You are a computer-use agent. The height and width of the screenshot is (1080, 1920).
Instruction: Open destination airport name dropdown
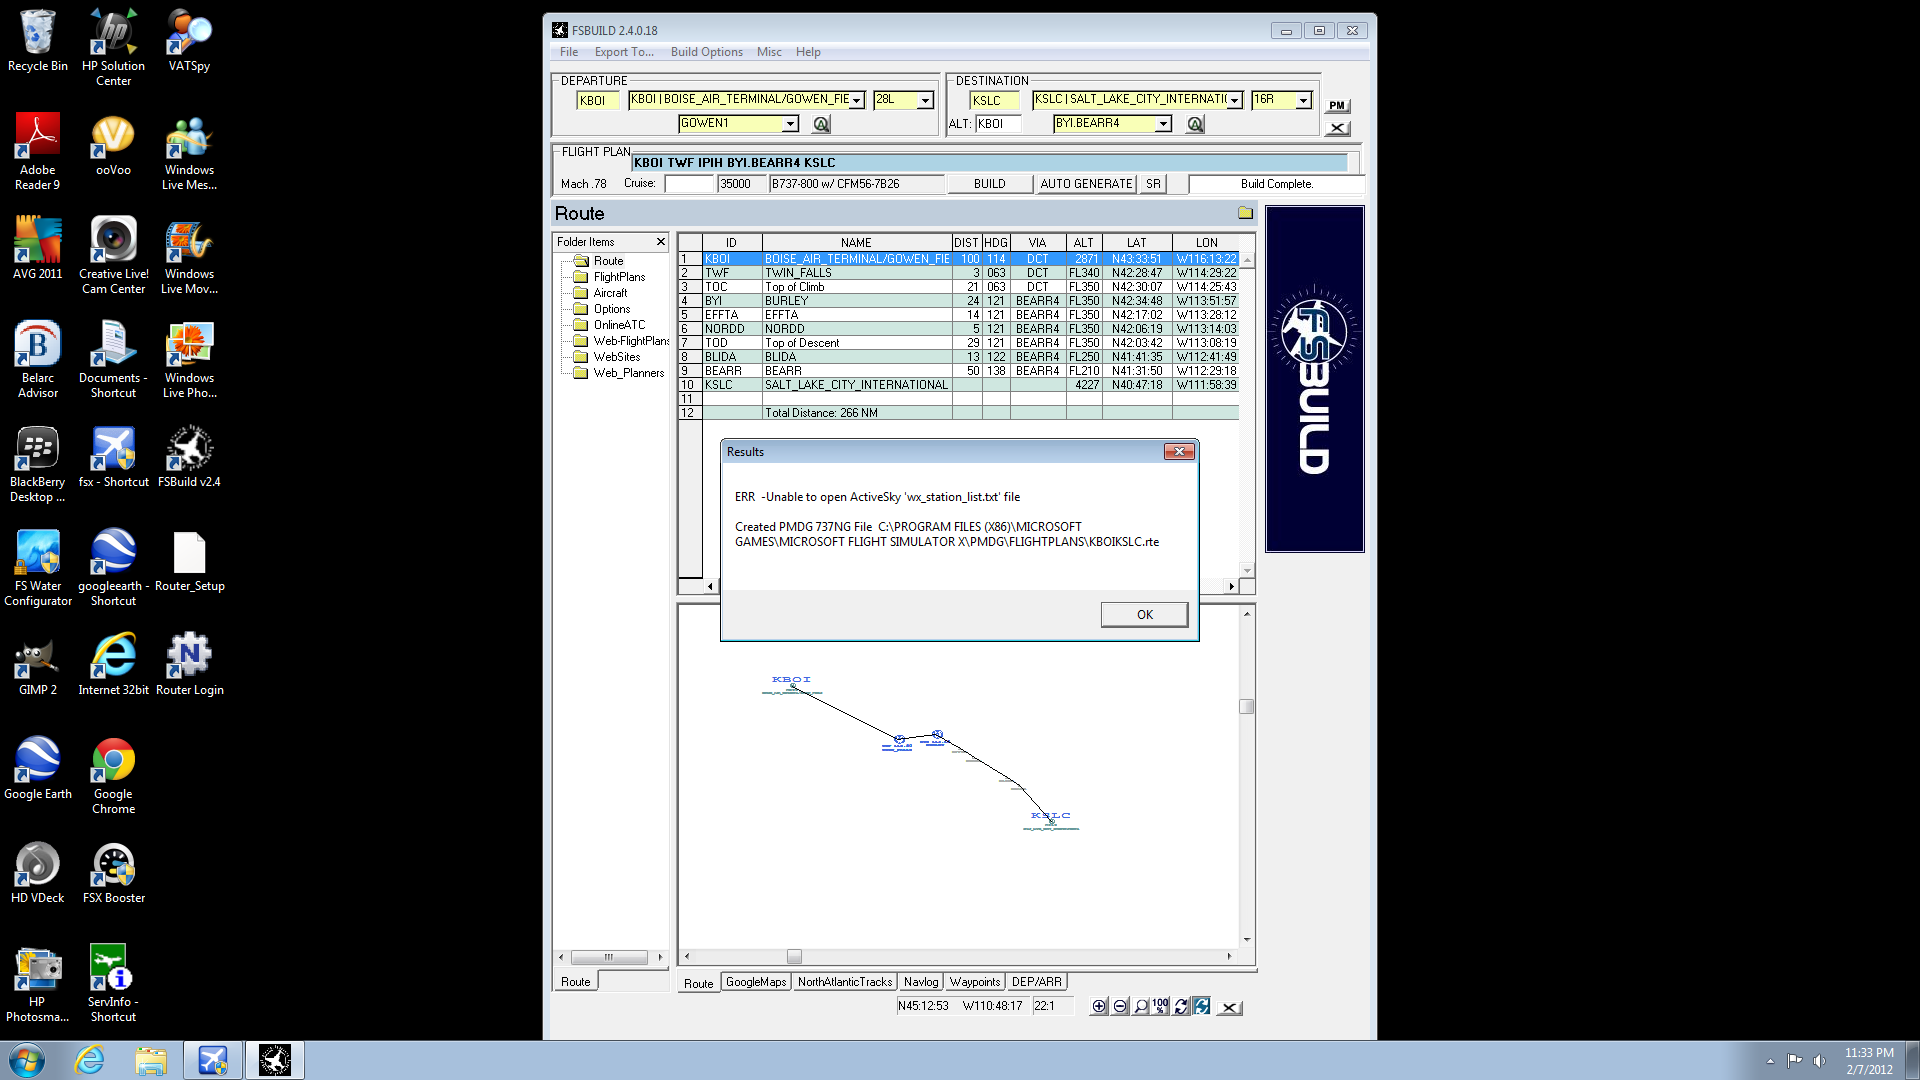(1235, 100)
